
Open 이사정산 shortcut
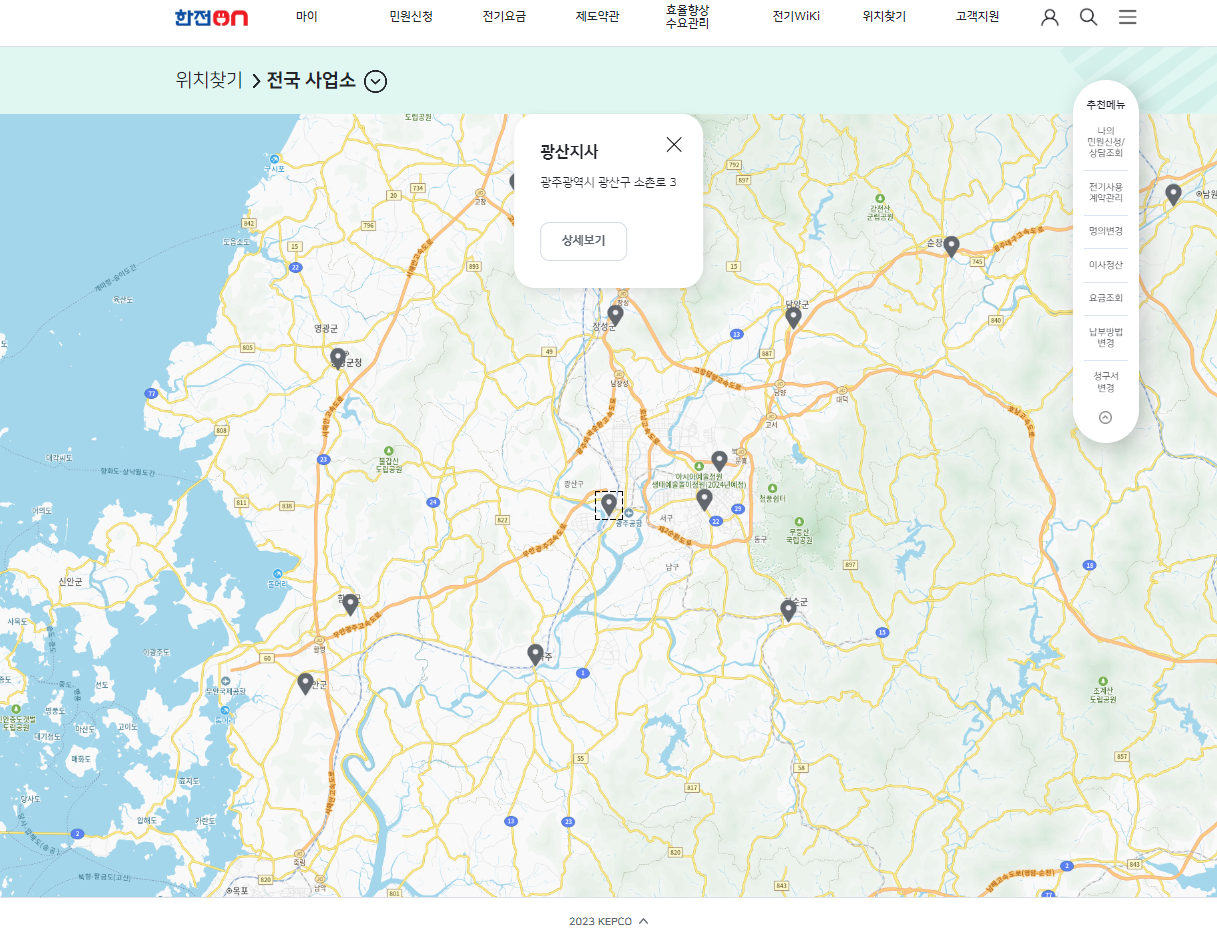click(x=1105, y=265)
